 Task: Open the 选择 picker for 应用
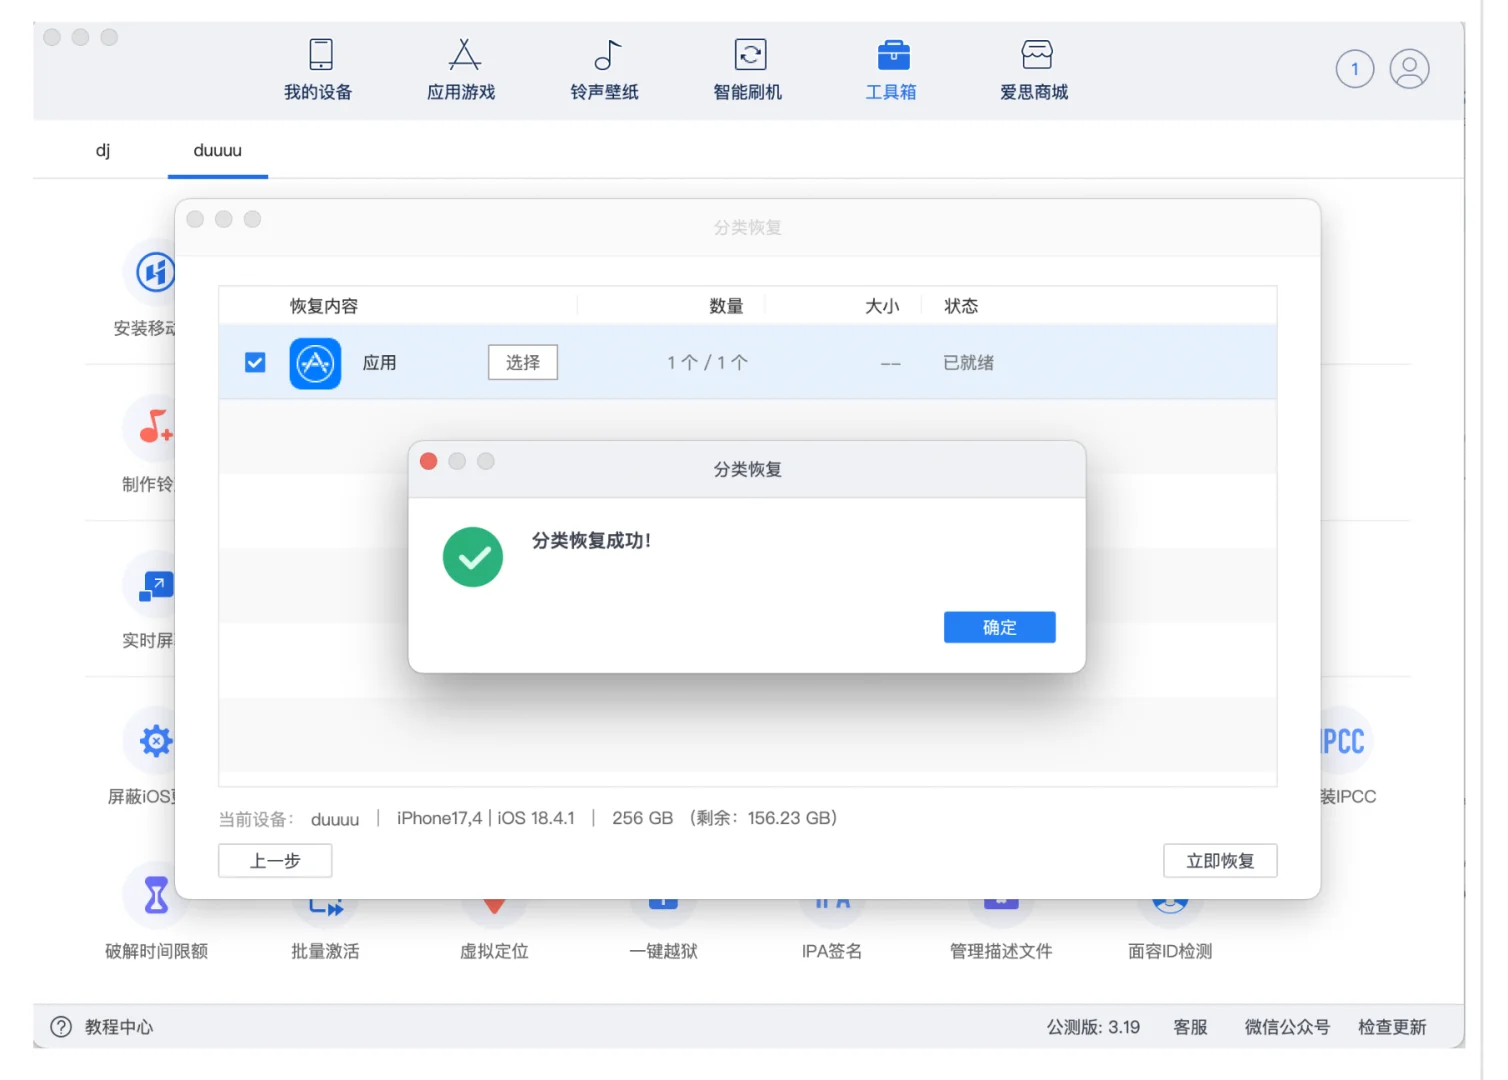(x=522, y=362)
